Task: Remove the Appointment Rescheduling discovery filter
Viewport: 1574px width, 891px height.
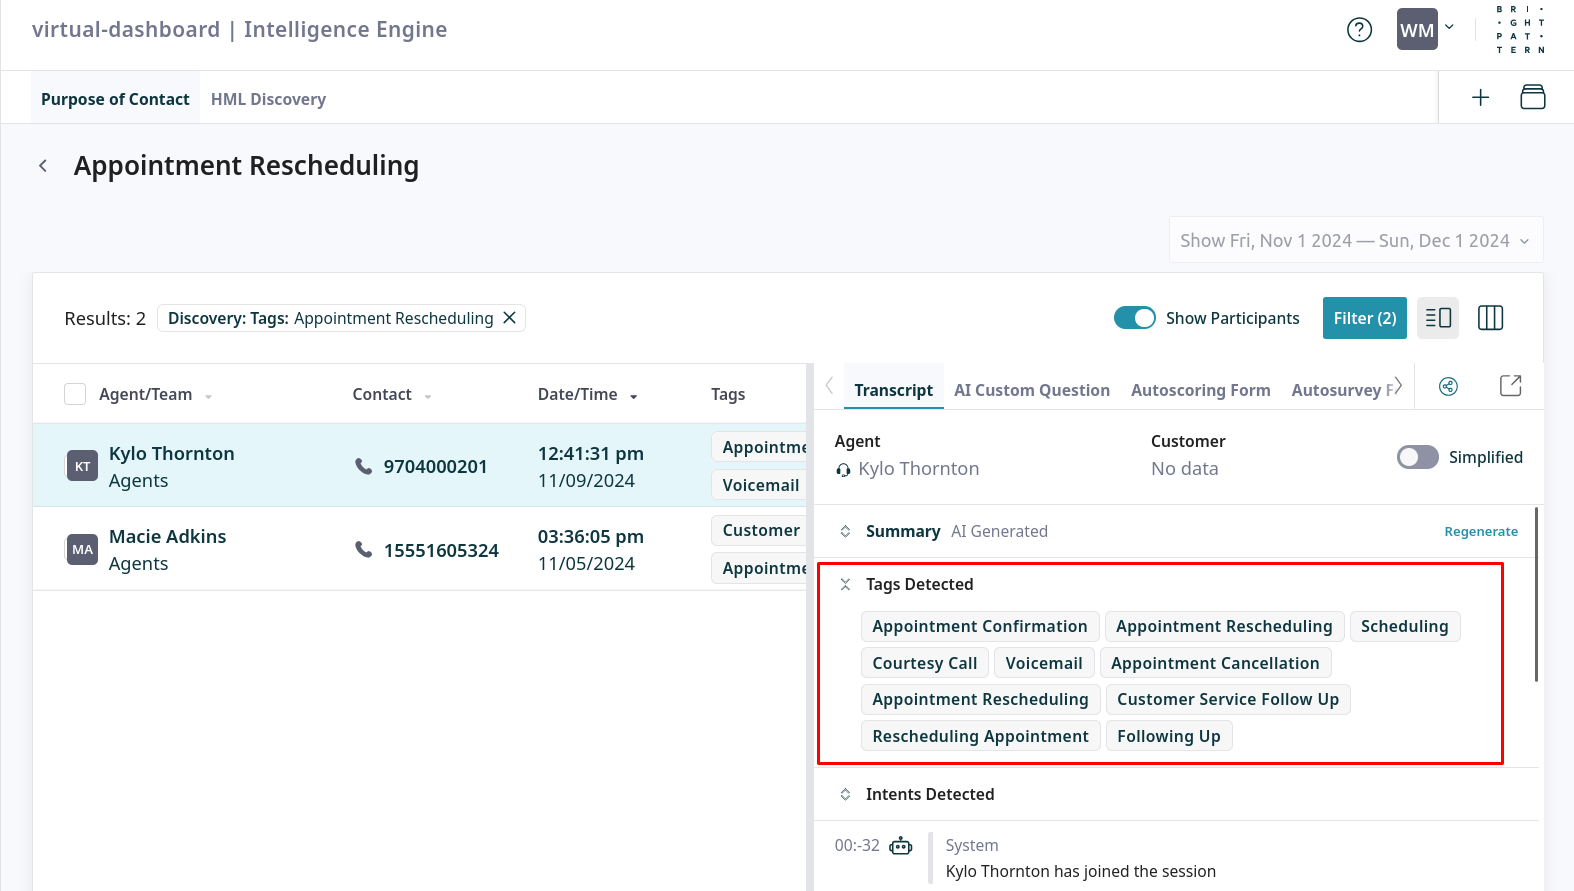Action: tap(509, 318)
